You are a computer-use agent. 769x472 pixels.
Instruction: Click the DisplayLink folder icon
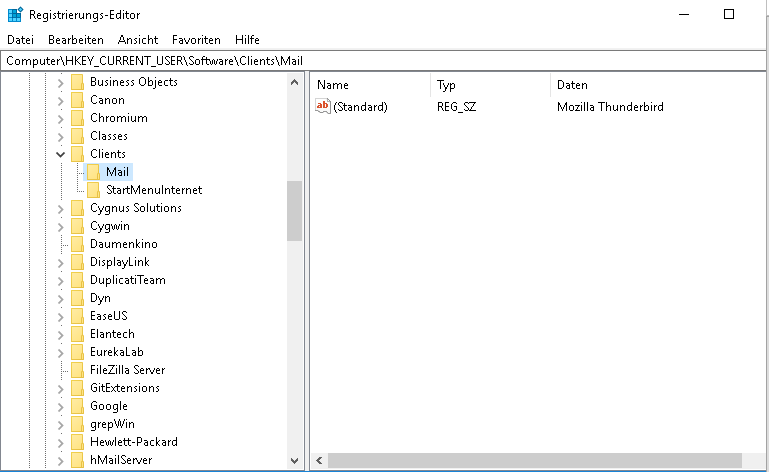[x=77, y=262]
